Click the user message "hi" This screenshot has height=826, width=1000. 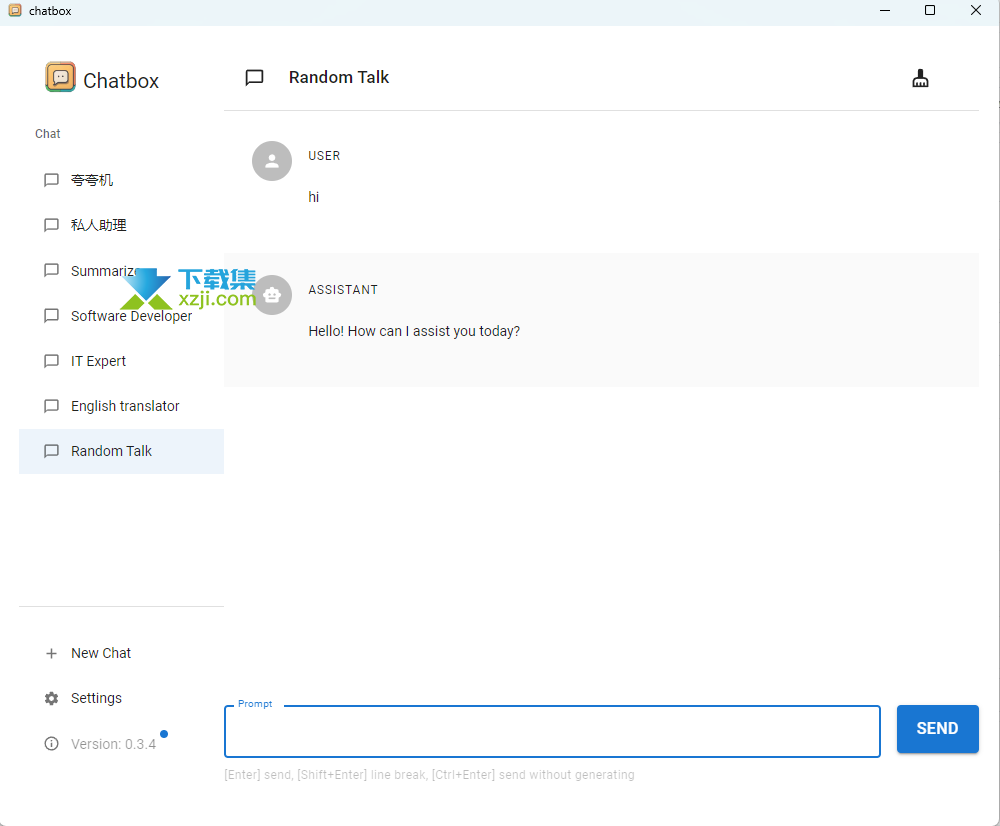pyautogui.click(x=313, y=197)
